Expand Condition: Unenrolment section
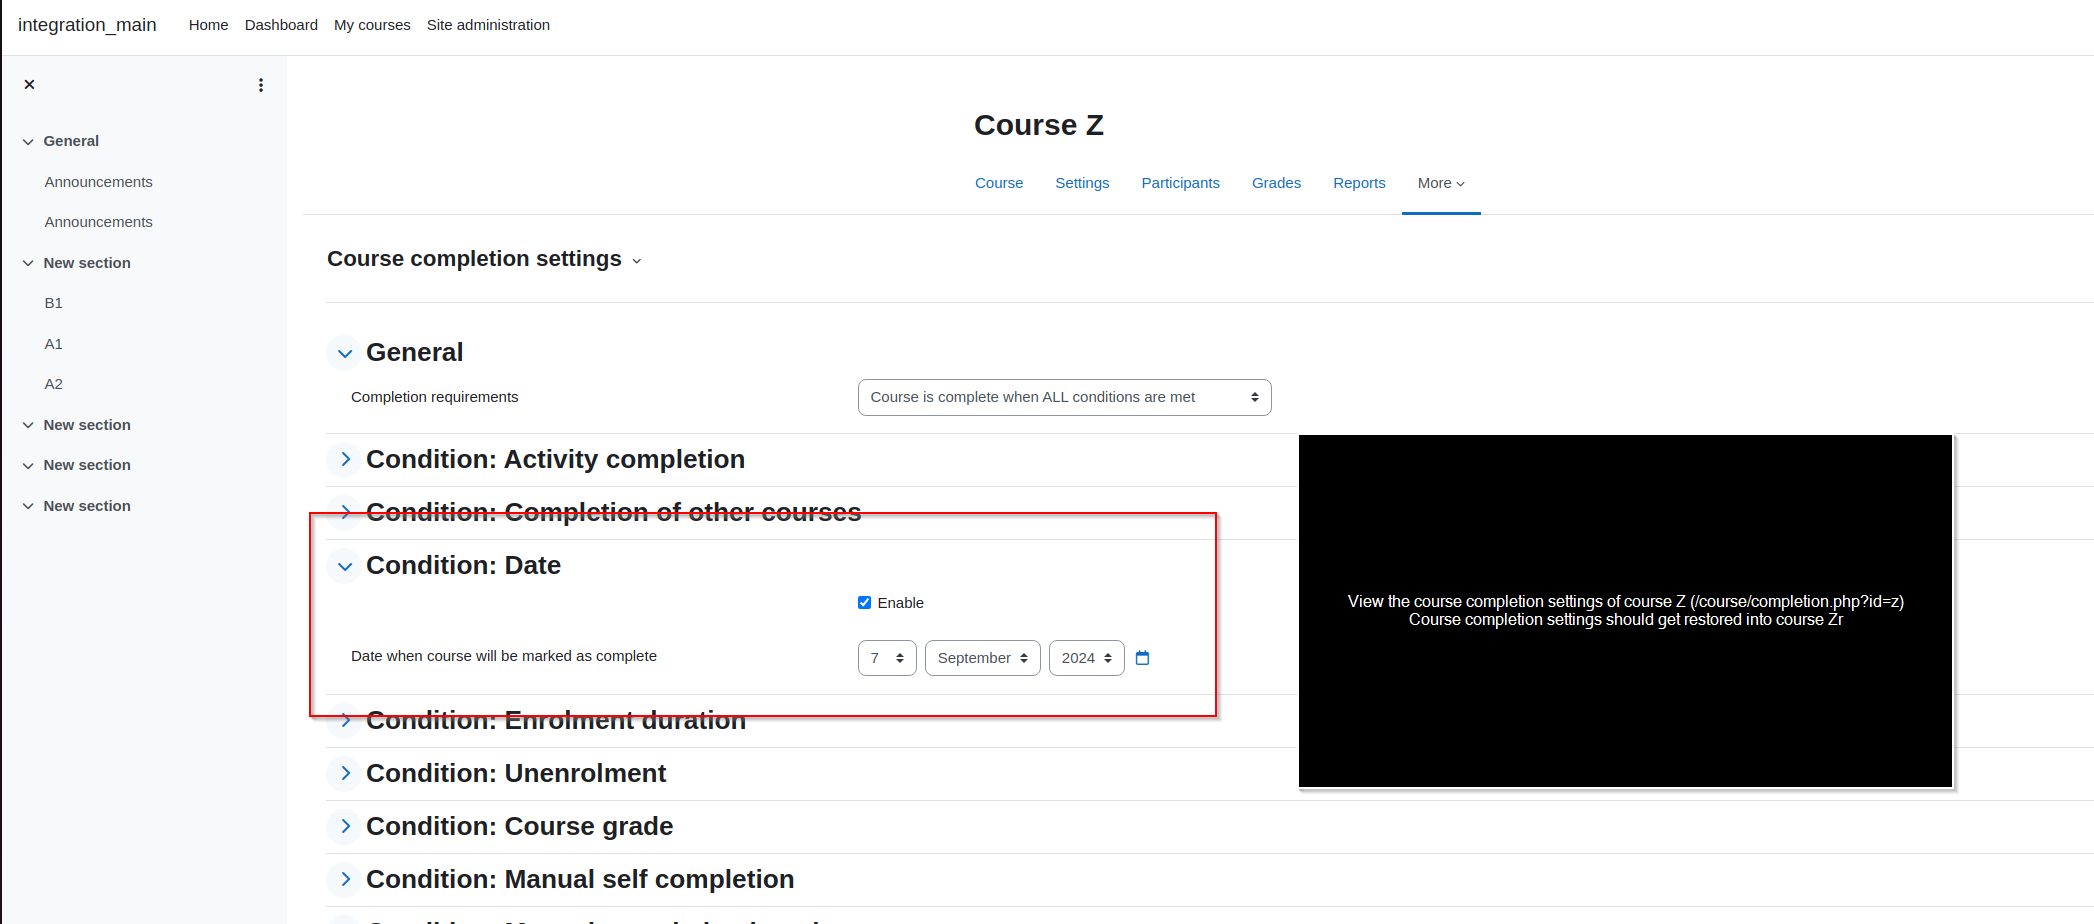Screen dimensions: 2094x924 [345, 773]
